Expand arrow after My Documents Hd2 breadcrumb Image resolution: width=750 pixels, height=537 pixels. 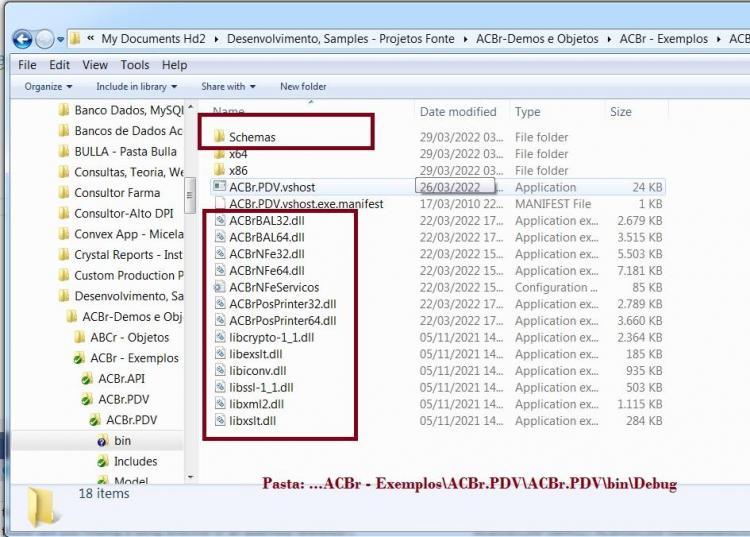click(x=216, y=39)
